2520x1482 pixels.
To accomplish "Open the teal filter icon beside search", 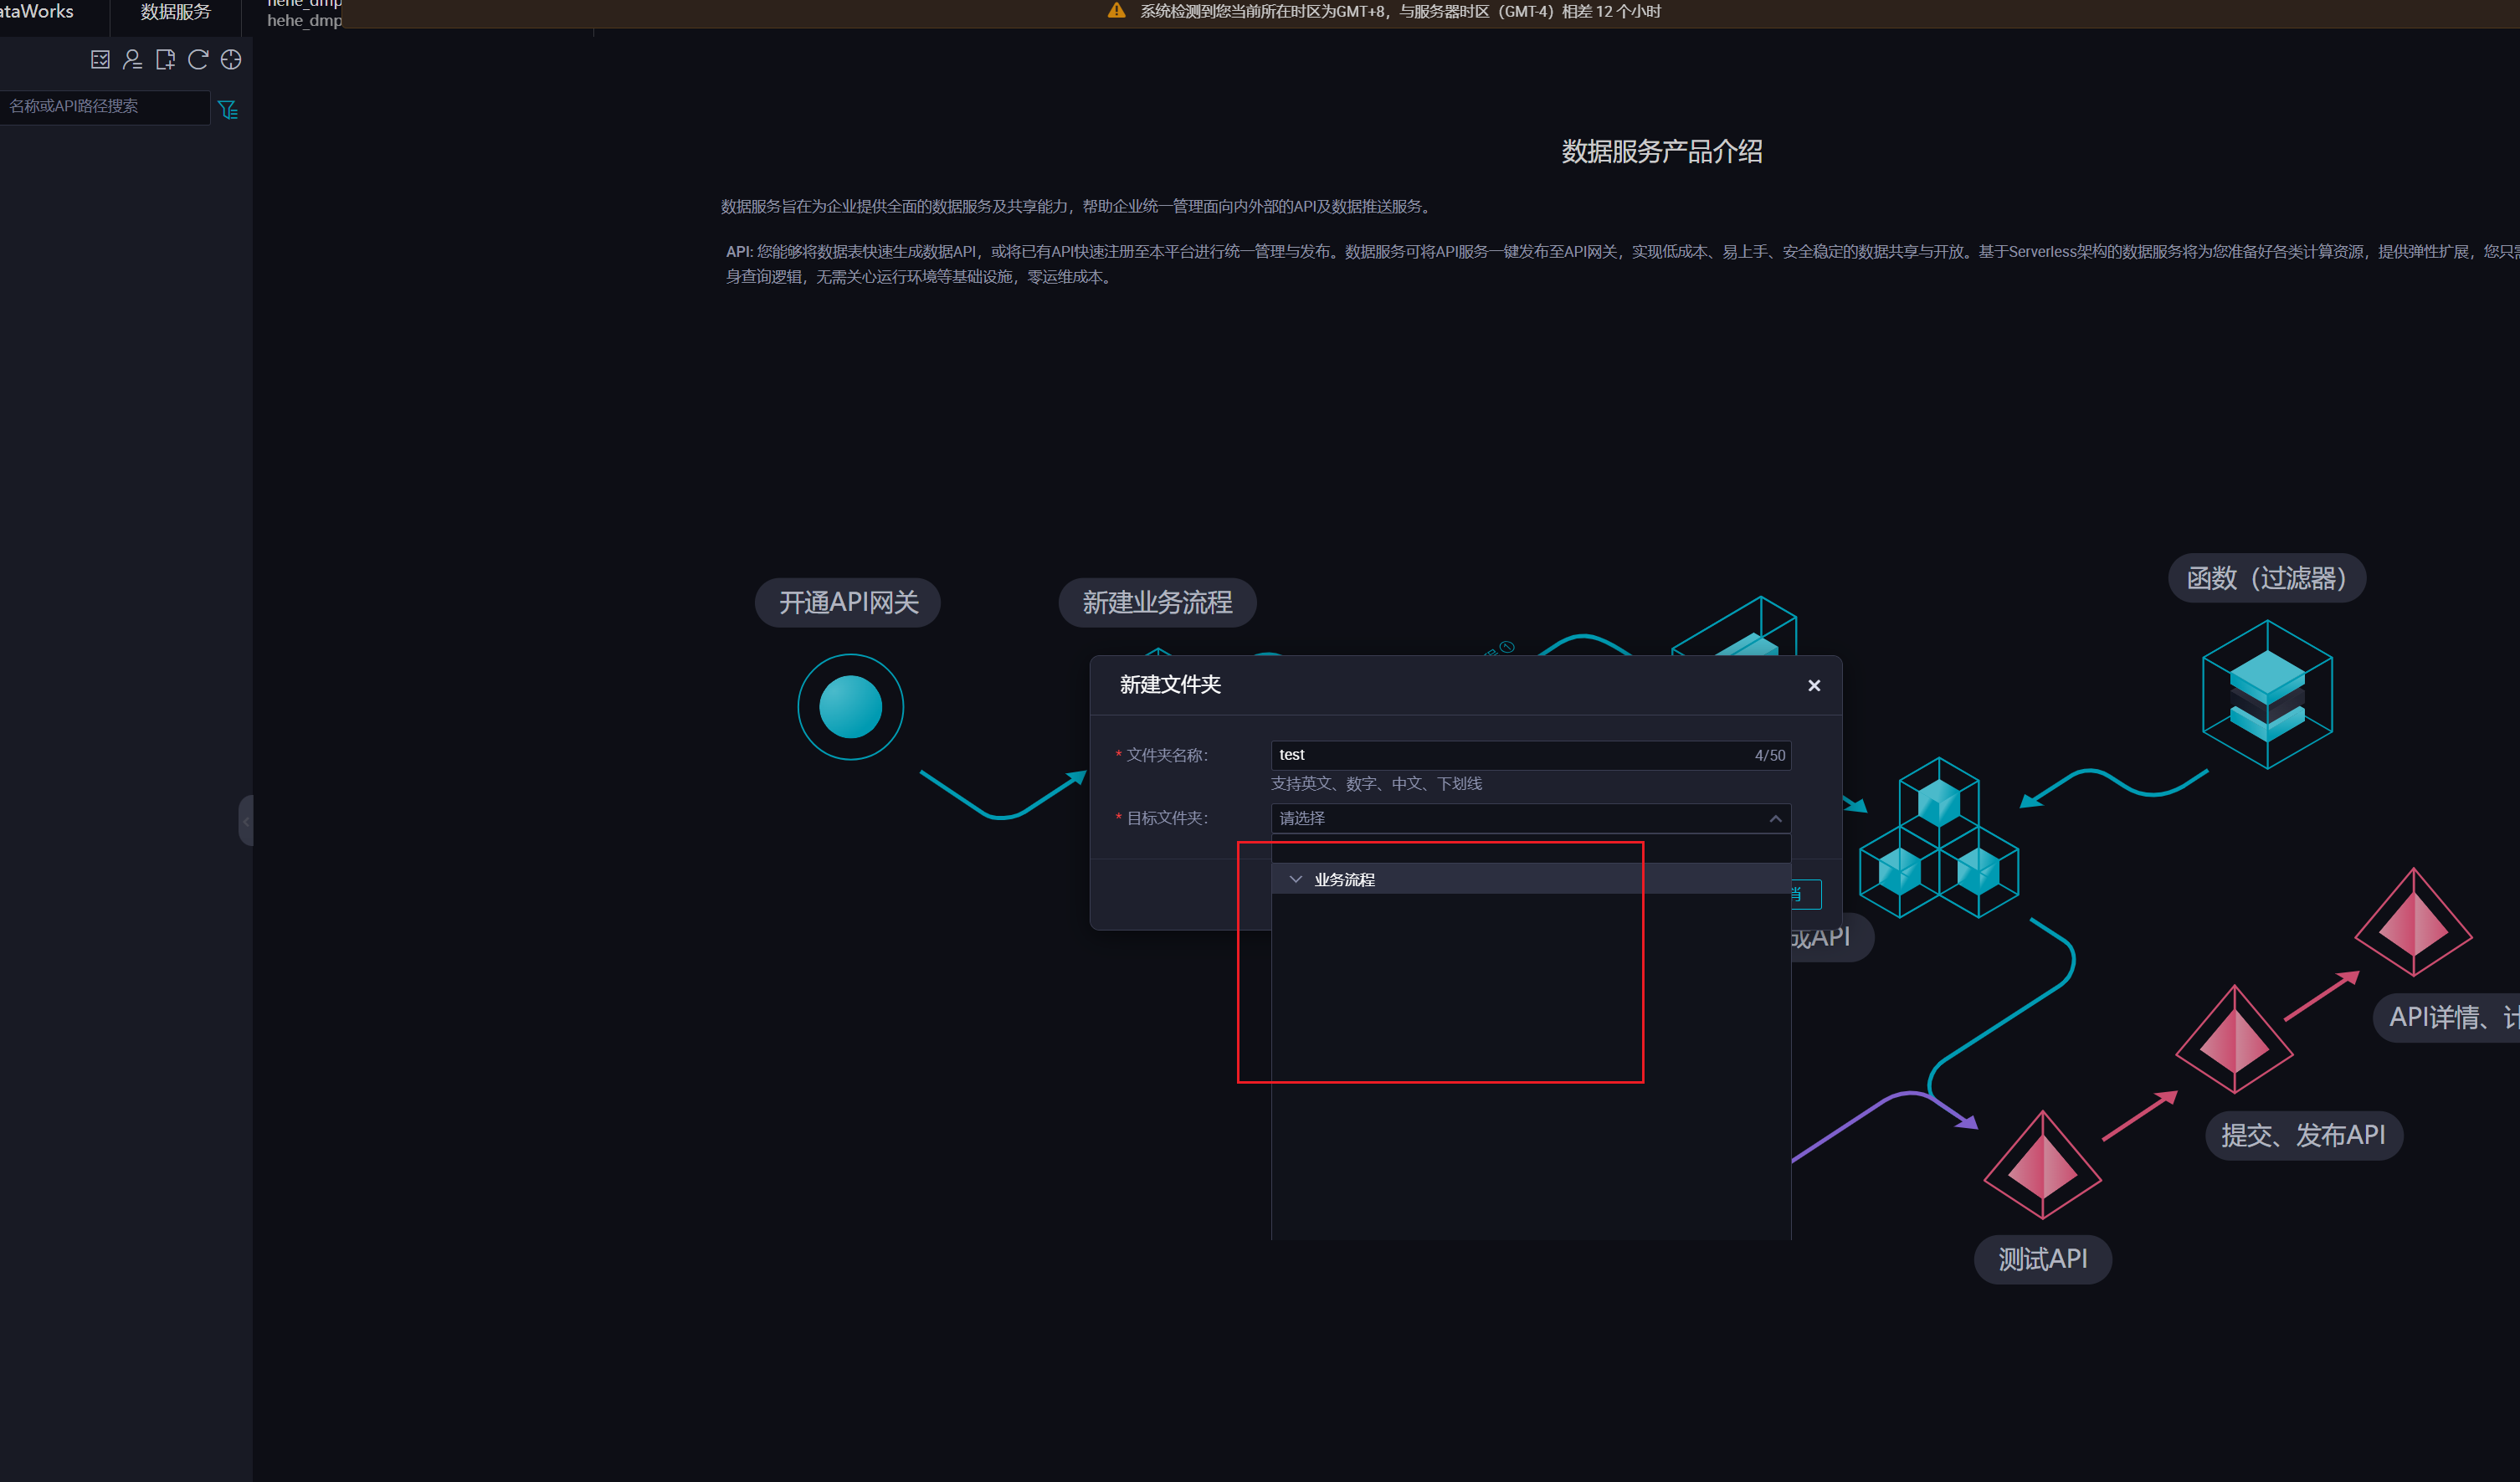I will pyautogui.click(x=228, y=110).
